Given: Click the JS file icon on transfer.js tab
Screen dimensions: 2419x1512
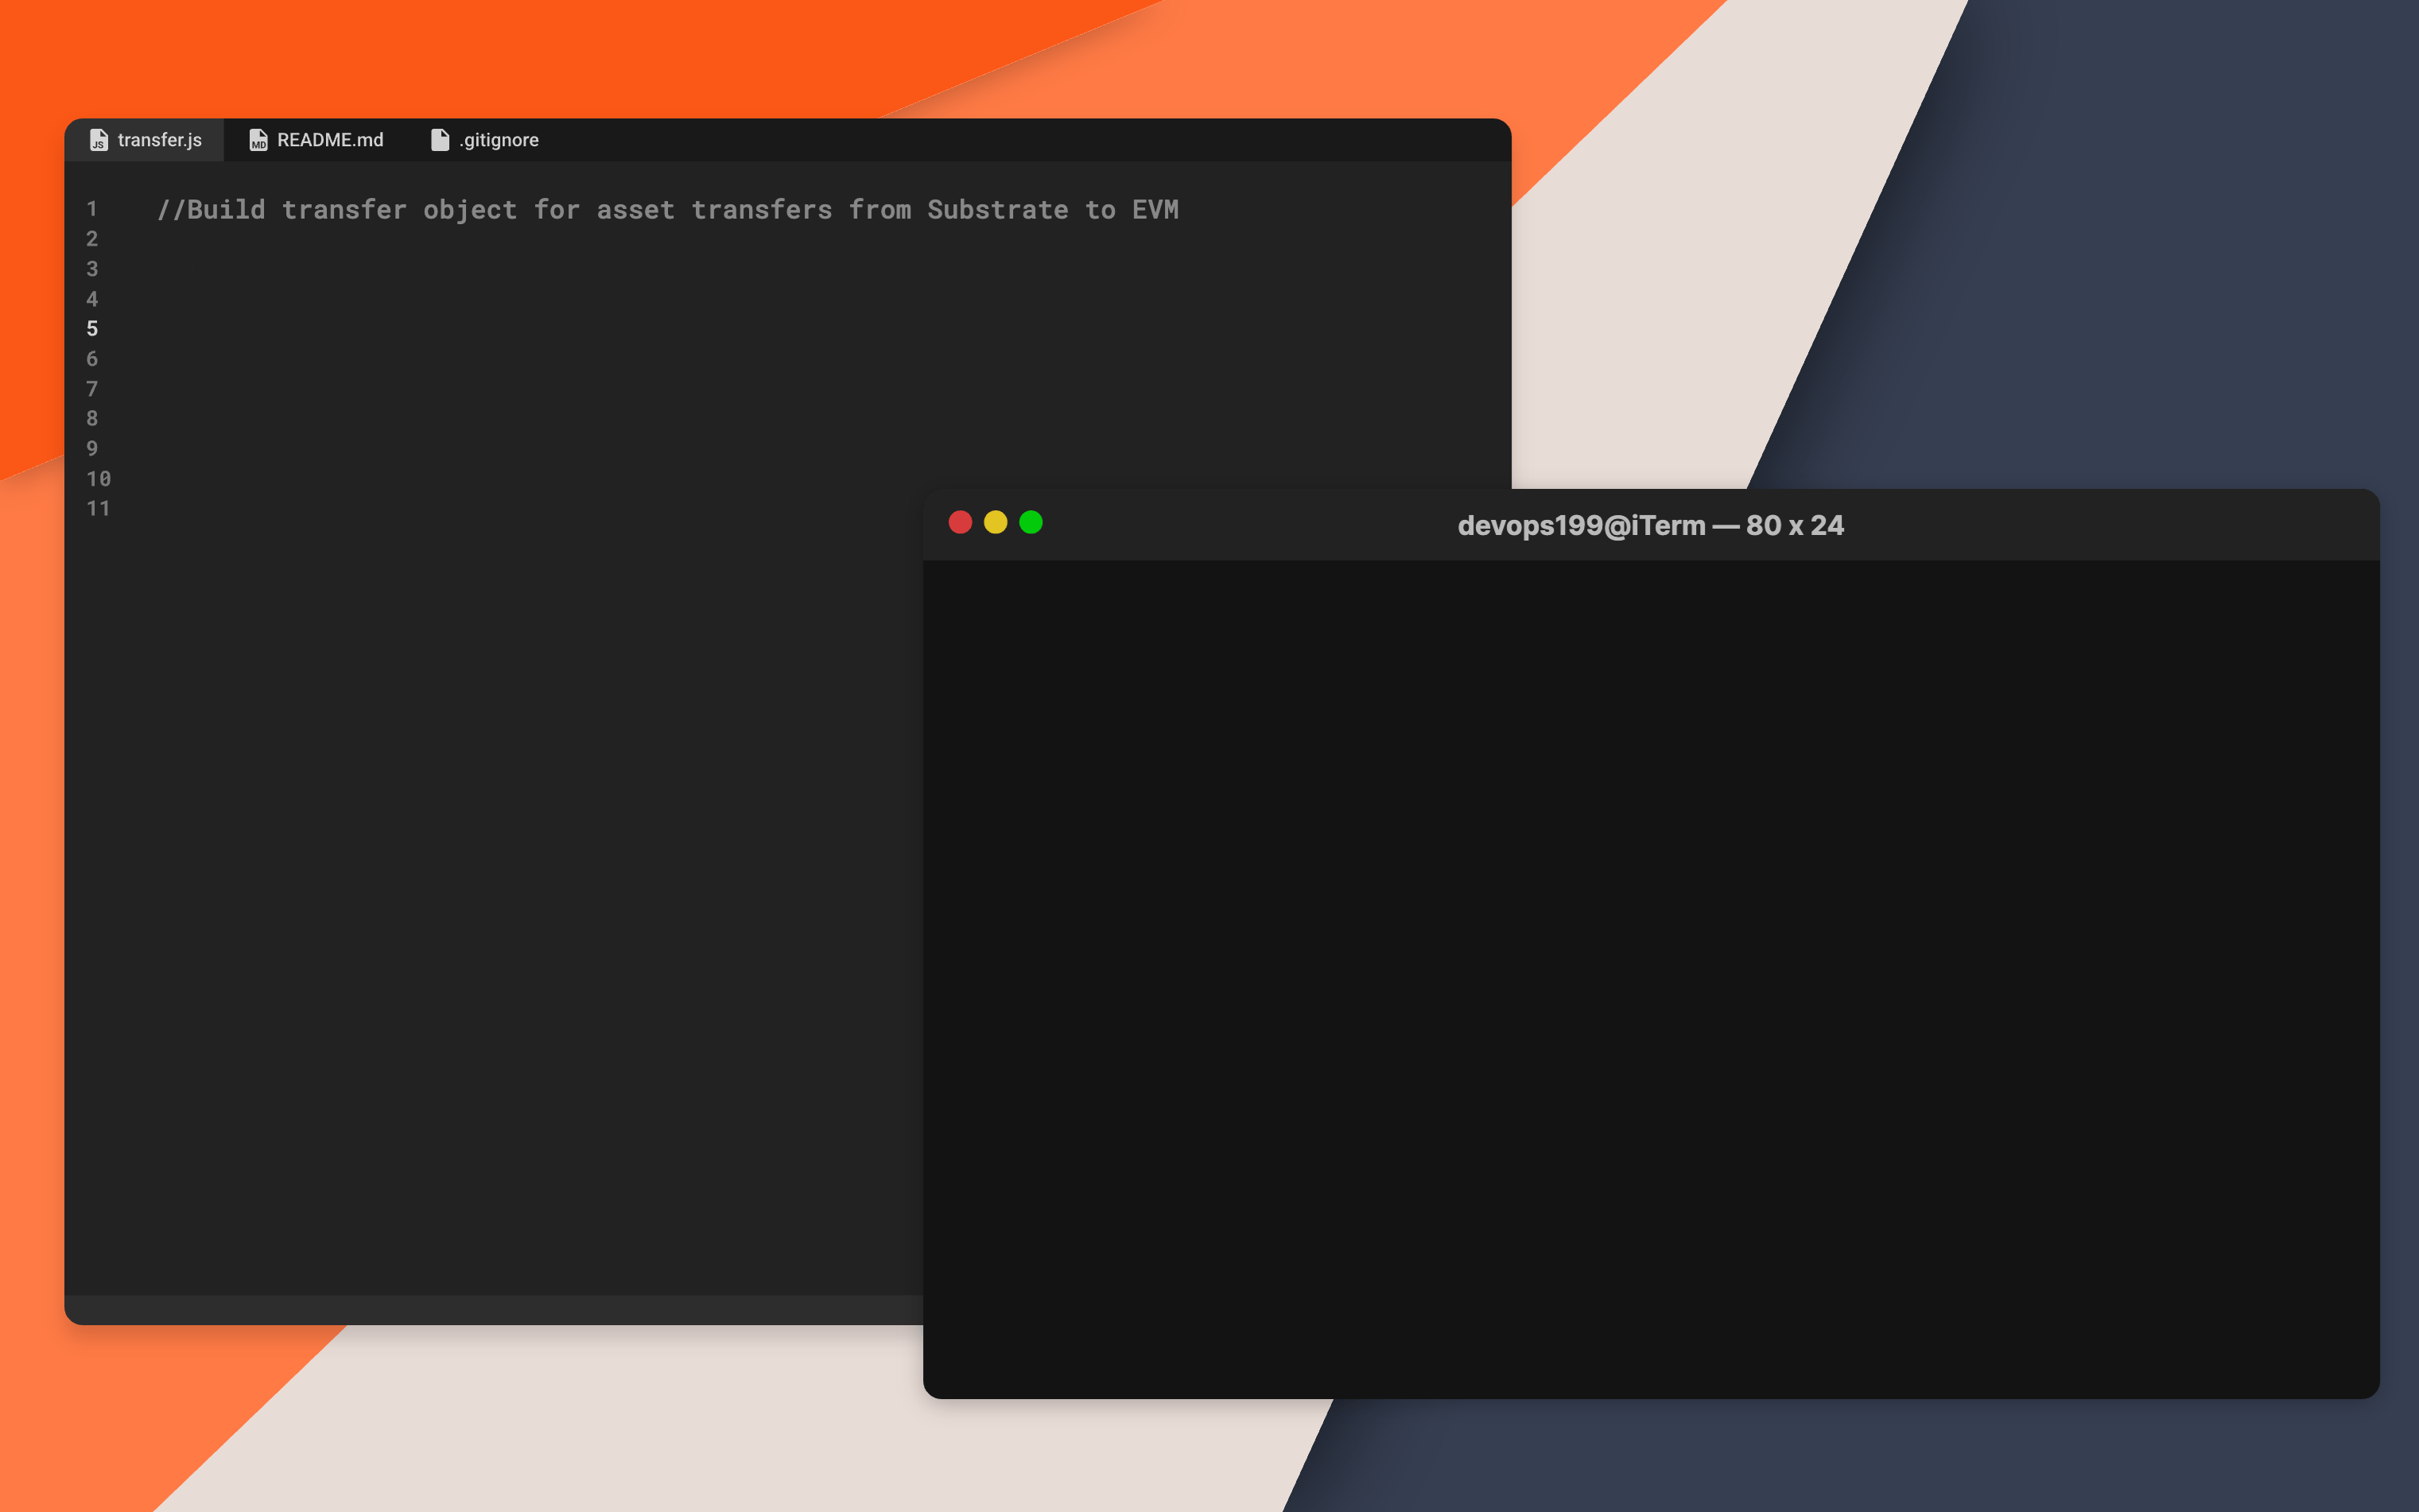Looking at the screenshot, I should [98, 140].
